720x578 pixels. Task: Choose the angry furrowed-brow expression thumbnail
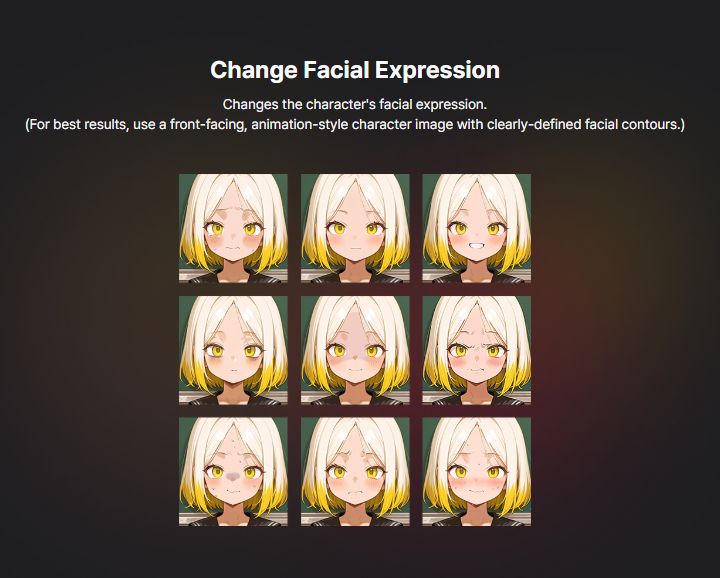pyautogui.click(x=477, y=350)
